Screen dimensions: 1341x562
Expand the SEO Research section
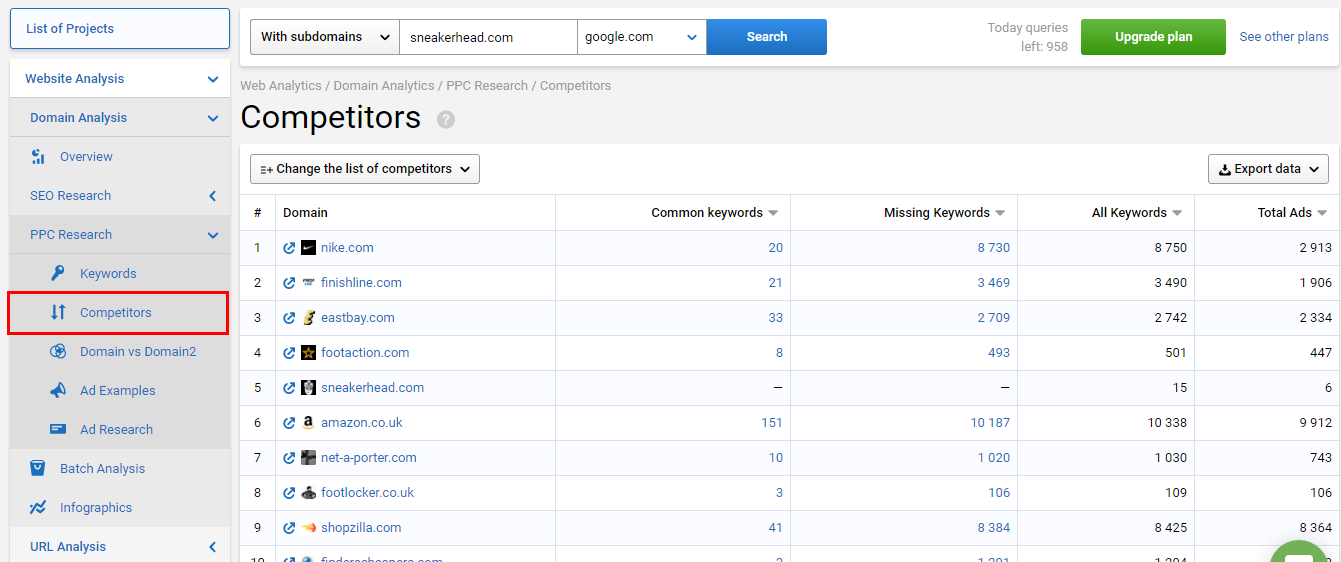click(213, 196)
